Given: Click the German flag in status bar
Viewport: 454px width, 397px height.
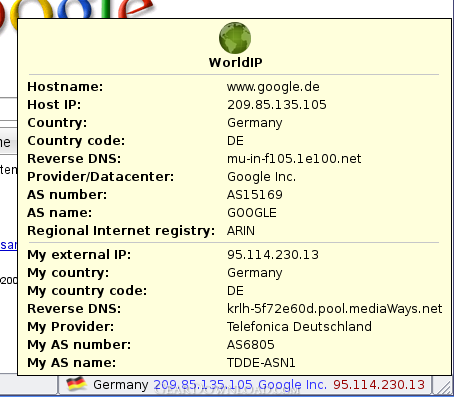Looking at the screenshot, I should [77, 384].
